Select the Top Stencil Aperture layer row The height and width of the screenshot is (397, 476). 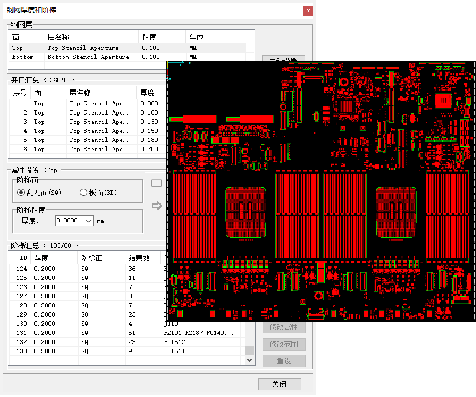coord(127,48)
